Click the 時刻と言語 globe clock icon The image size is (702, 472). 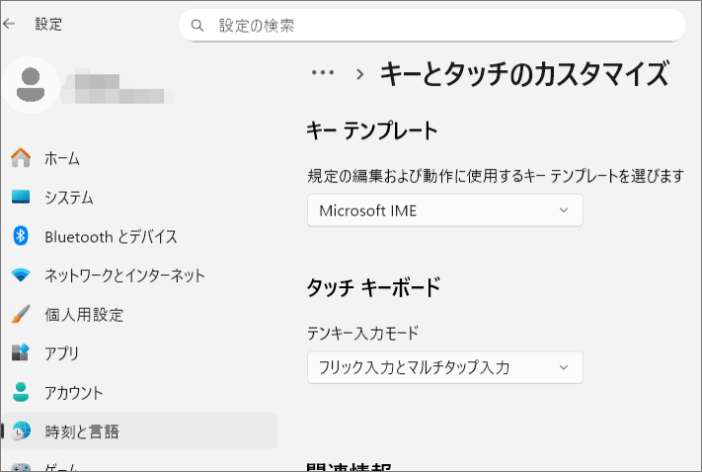[x=21, y=431]
